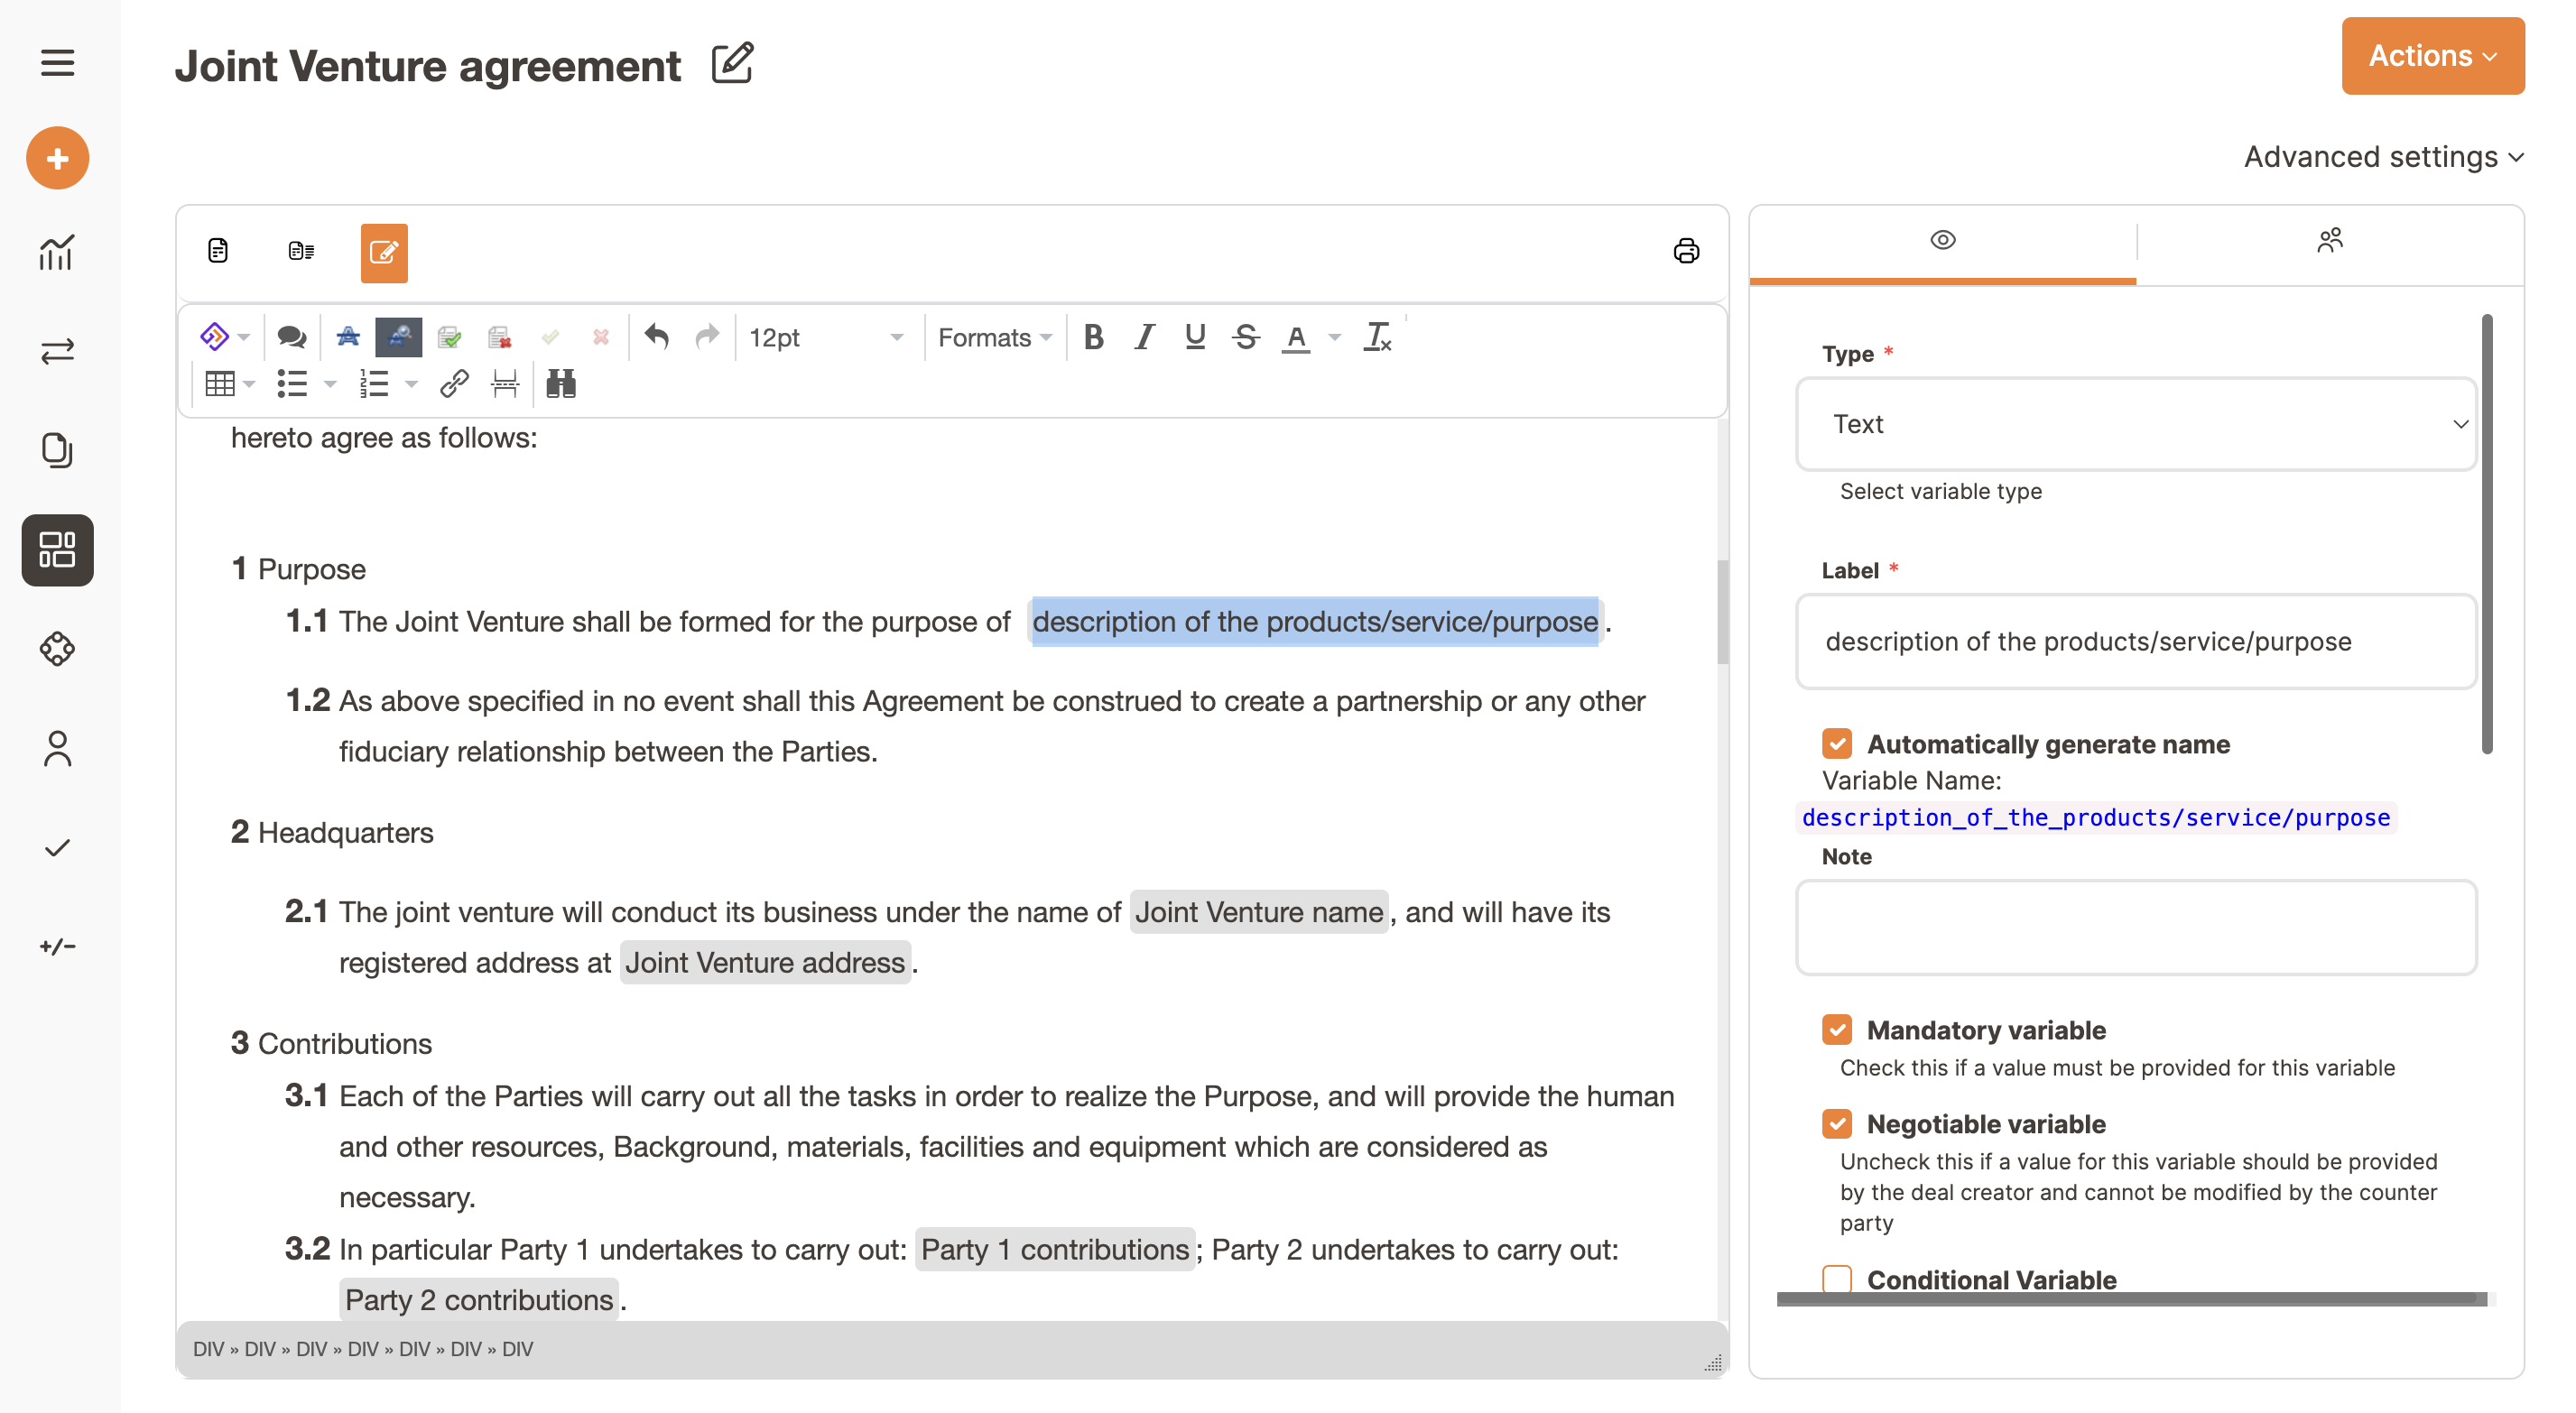The height and width of the screenshot is (1413, 2576).
Task: Select the Joint Venture address variable
Action: [x=765, y=962]
